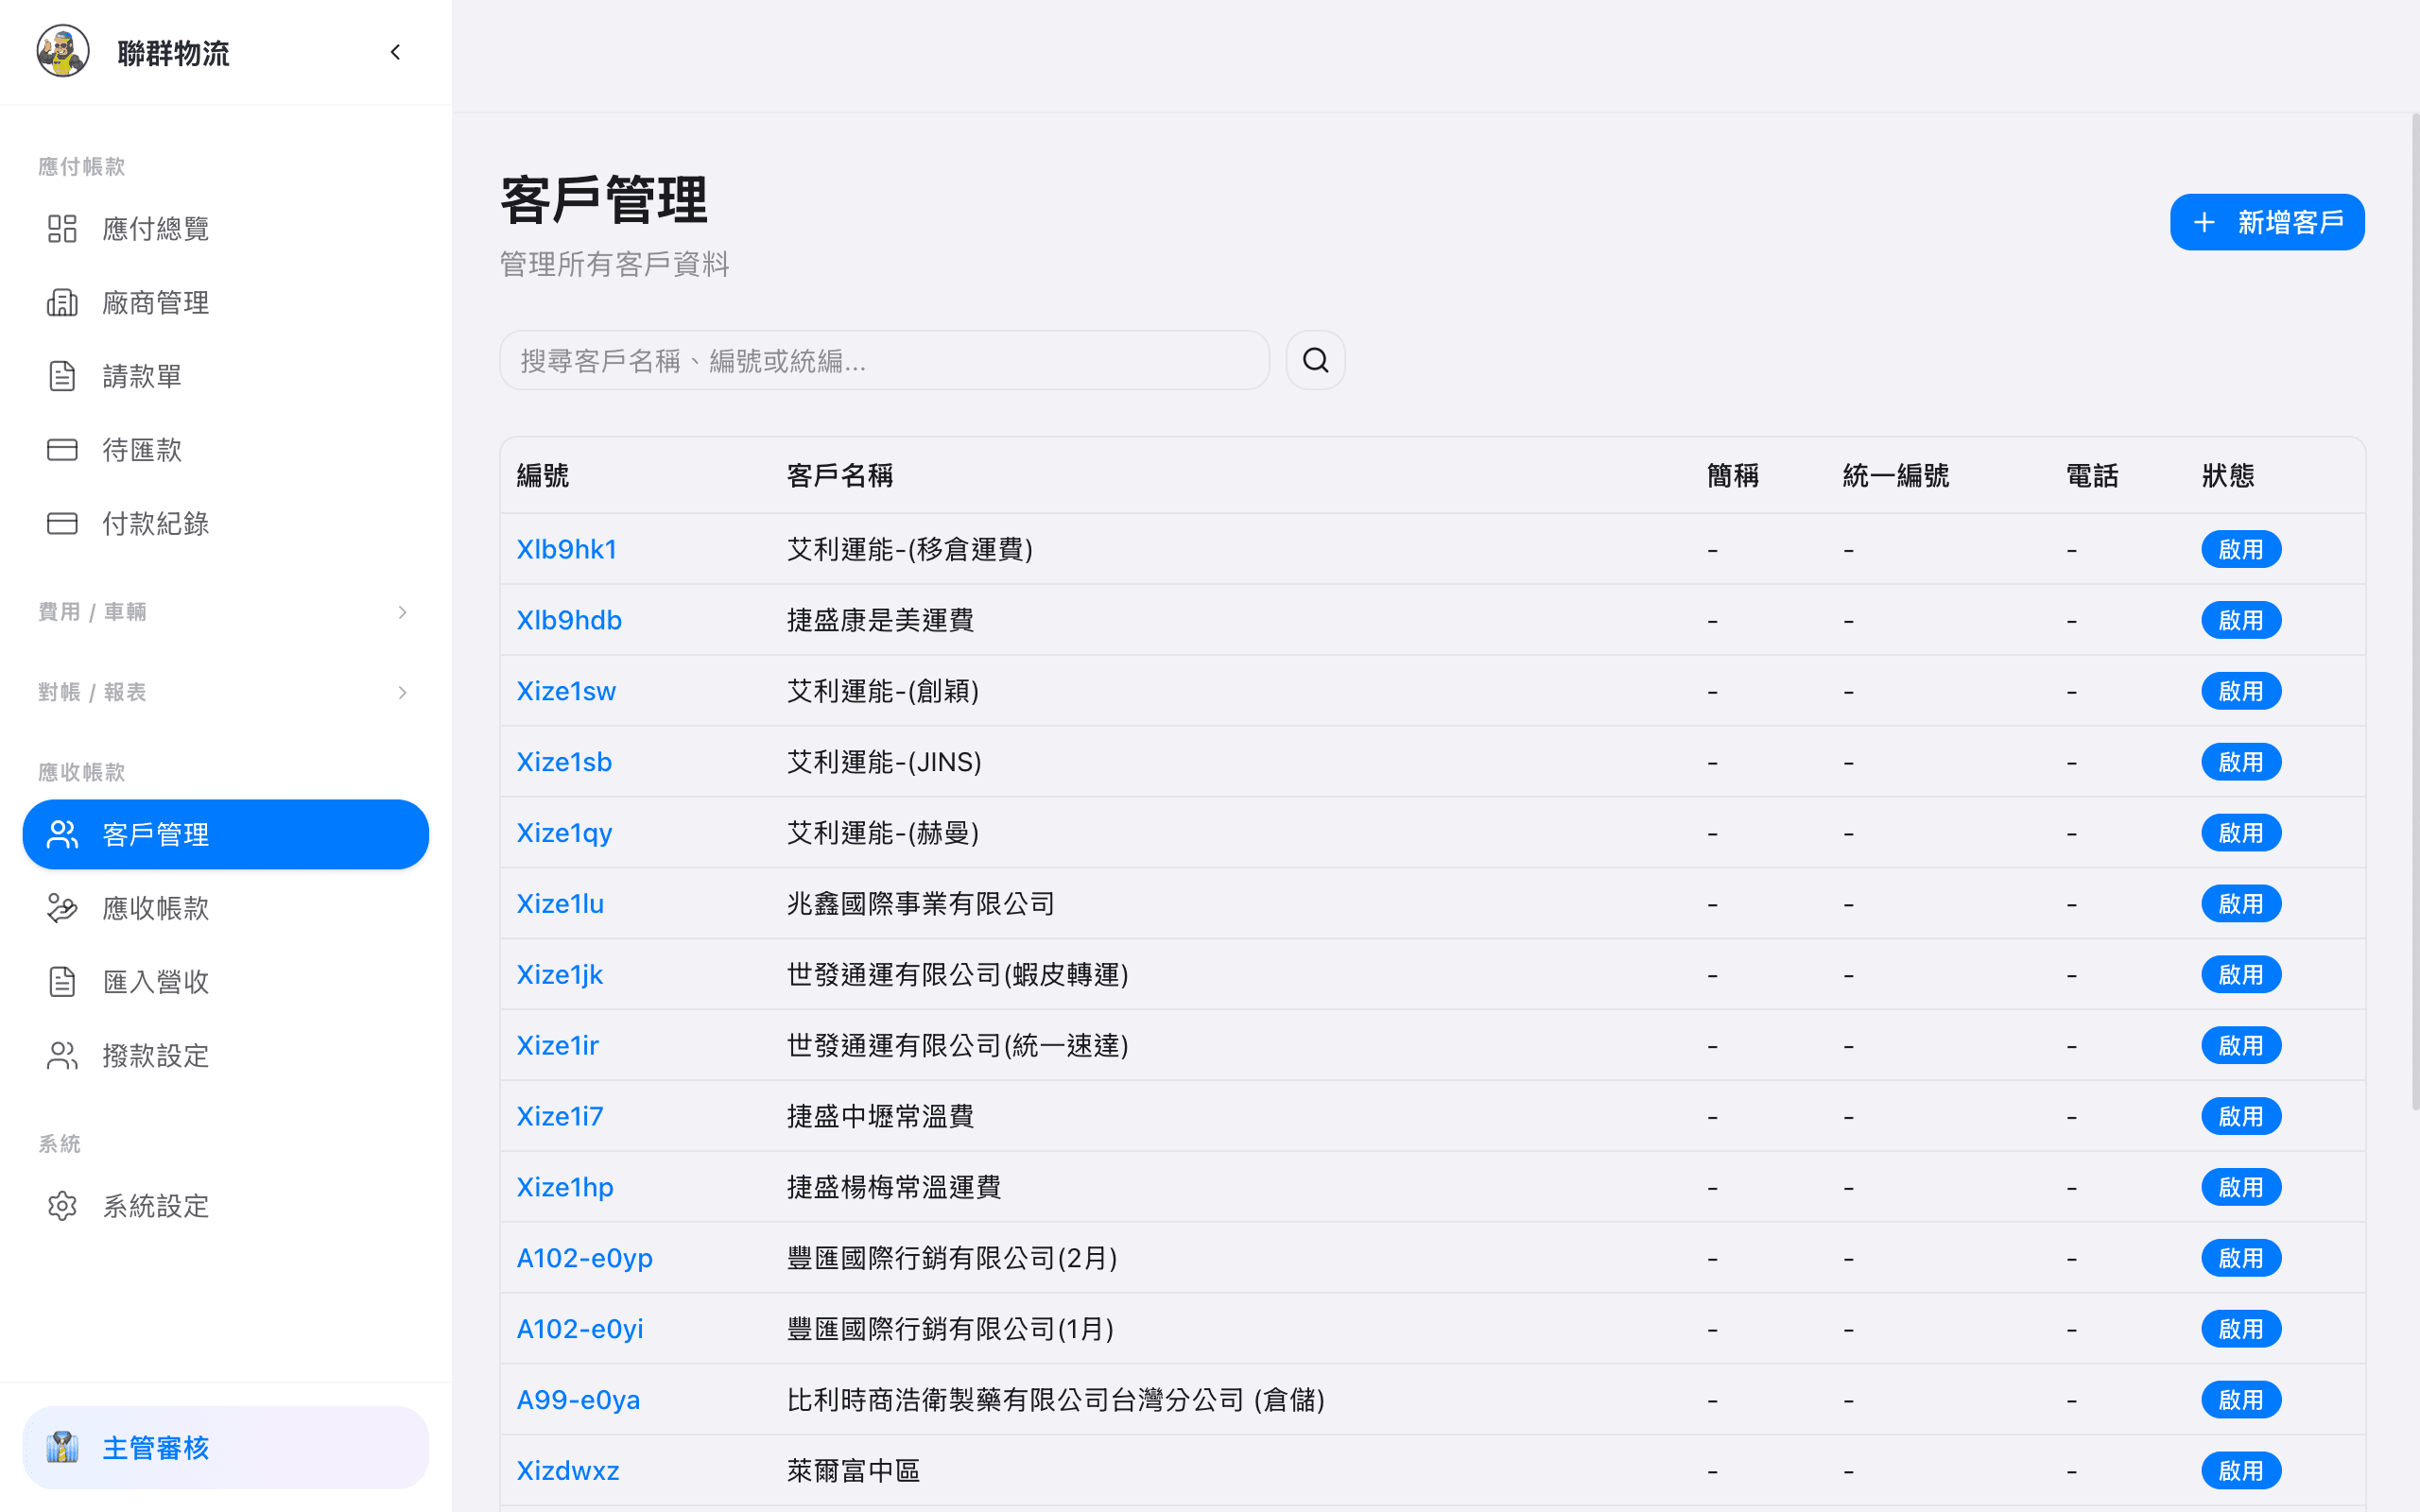This screenshot has width=2420, height=1512.
Task: Select the 應收帳款 receivables icon
Action: (62, 908)
